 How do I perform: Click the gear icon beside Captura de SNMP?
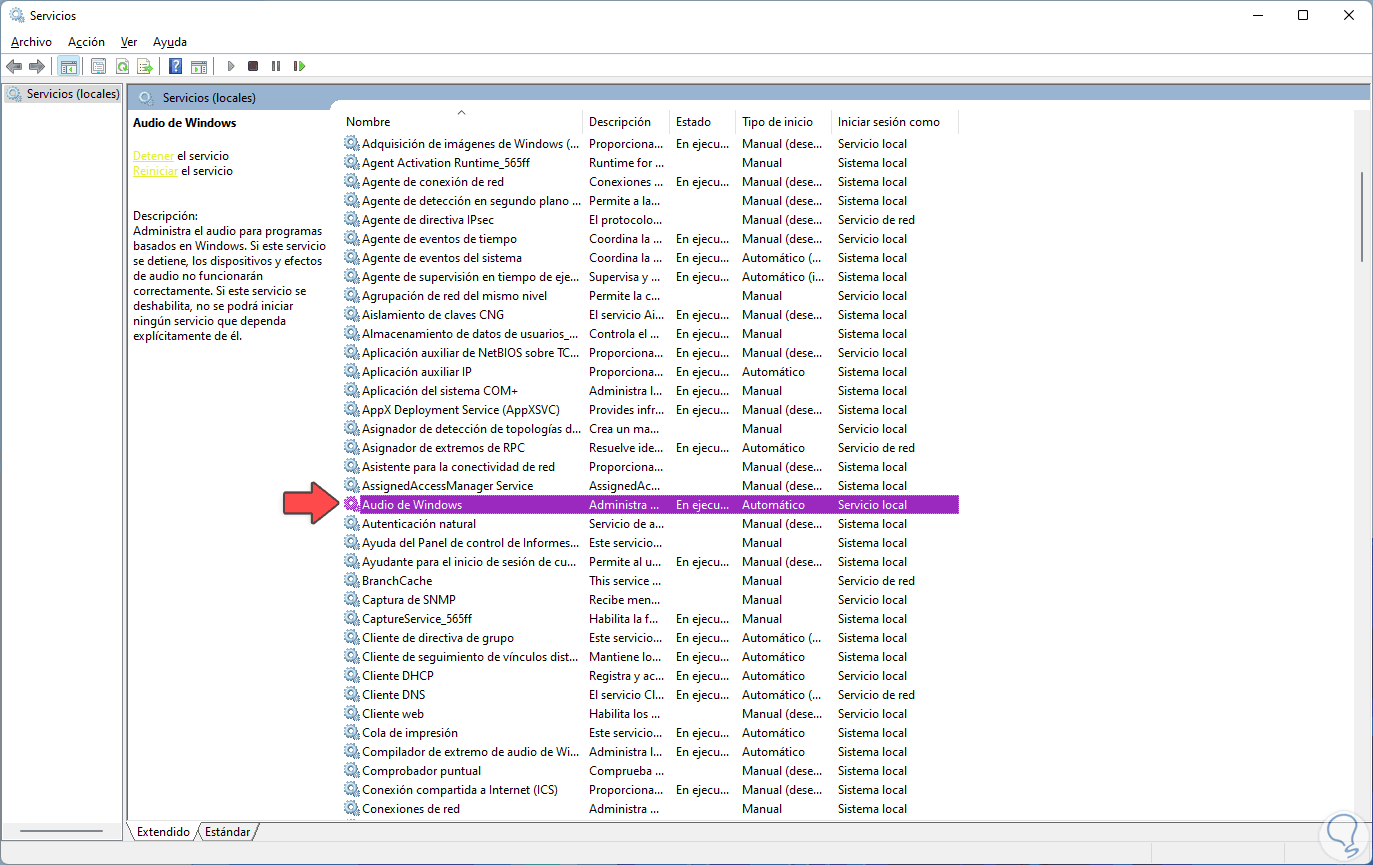pos(351,600)
